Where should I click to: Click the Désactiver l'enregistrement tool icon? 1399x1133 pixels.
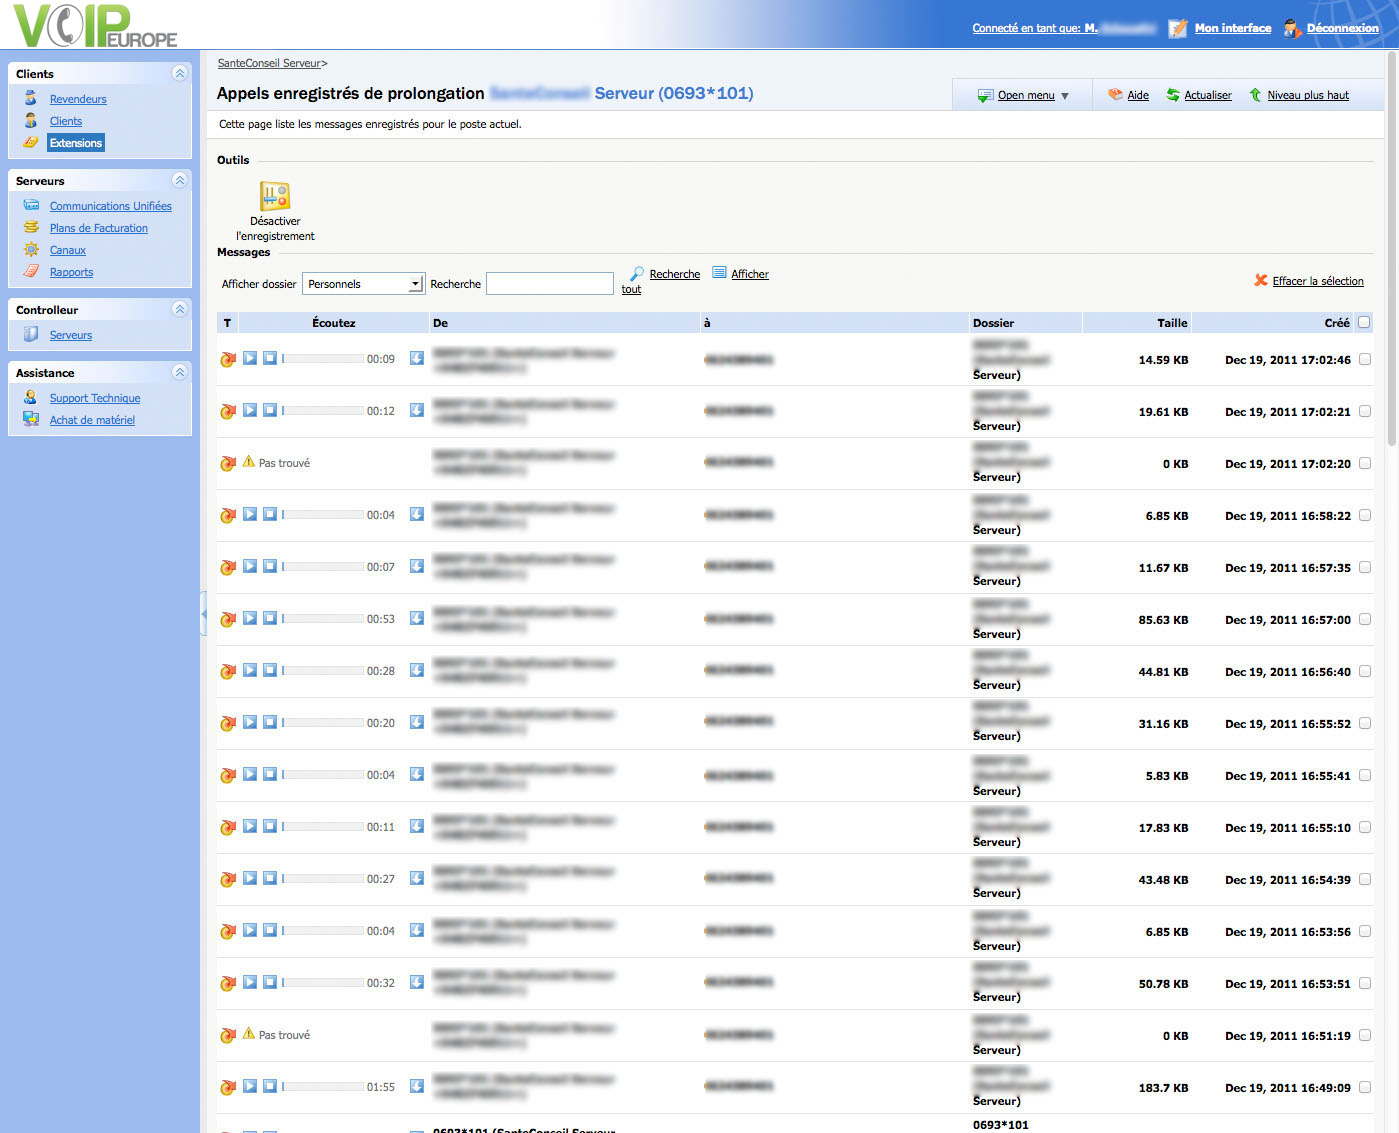click(x=275, y=196)
